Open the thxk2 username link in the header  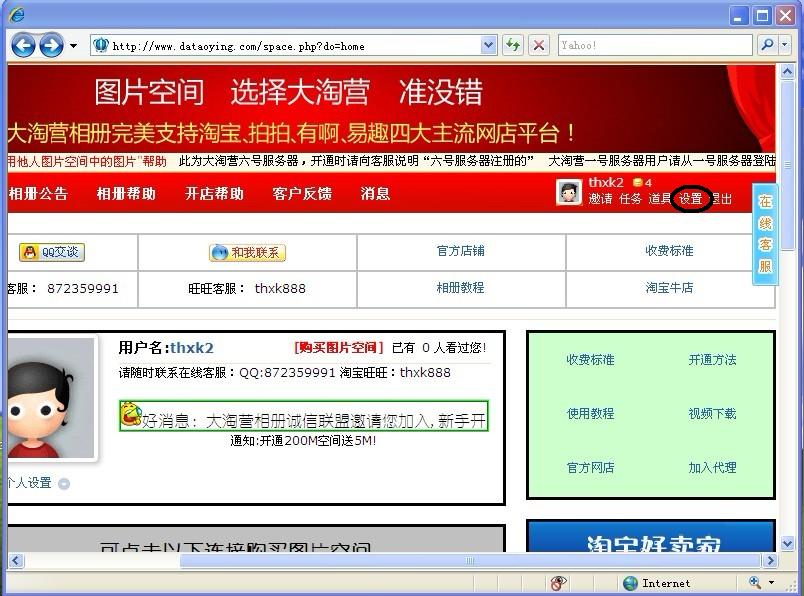606,183
